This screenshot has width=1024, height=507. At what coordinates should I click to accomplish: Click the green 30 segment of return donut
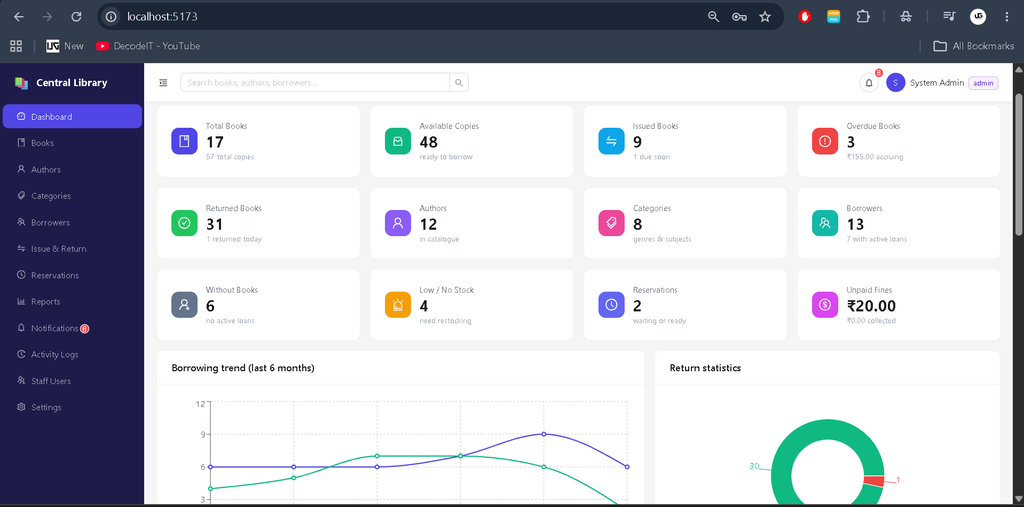[x=780, y=474]
